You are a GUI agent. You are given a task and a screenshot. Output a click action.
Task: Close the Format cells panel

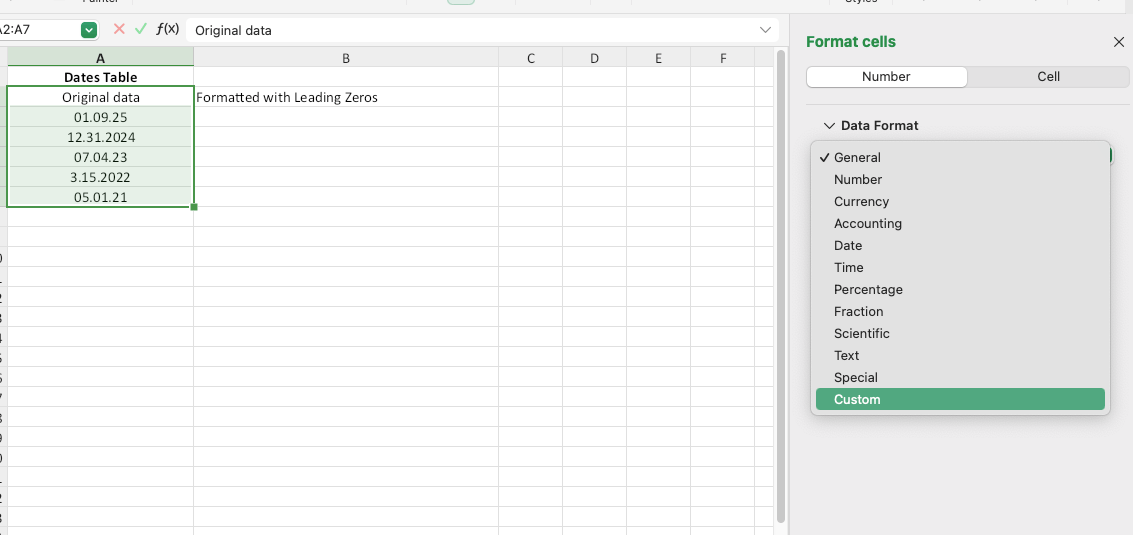point(1119,43)
